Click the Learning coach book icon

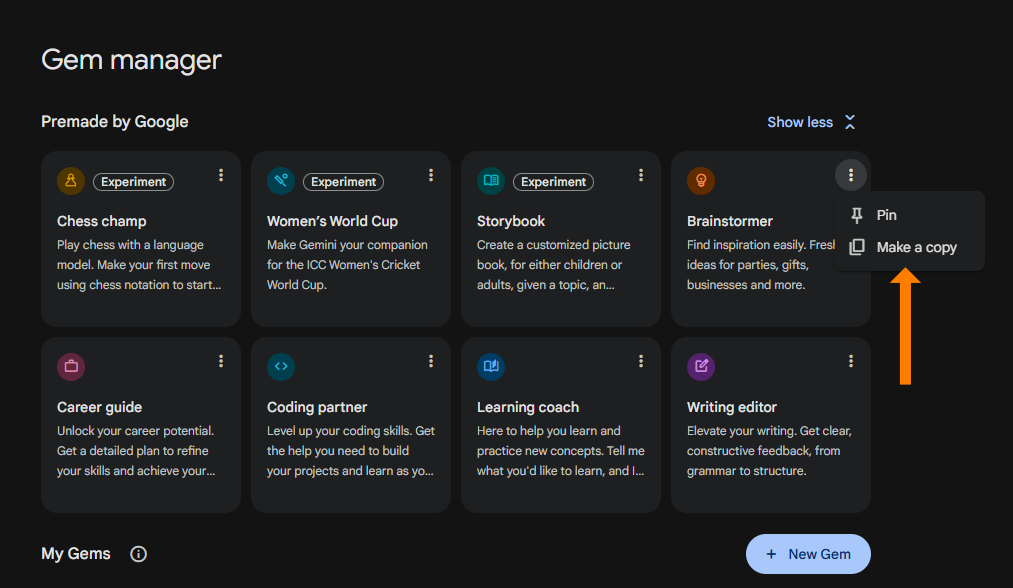[x=491, y=367]
